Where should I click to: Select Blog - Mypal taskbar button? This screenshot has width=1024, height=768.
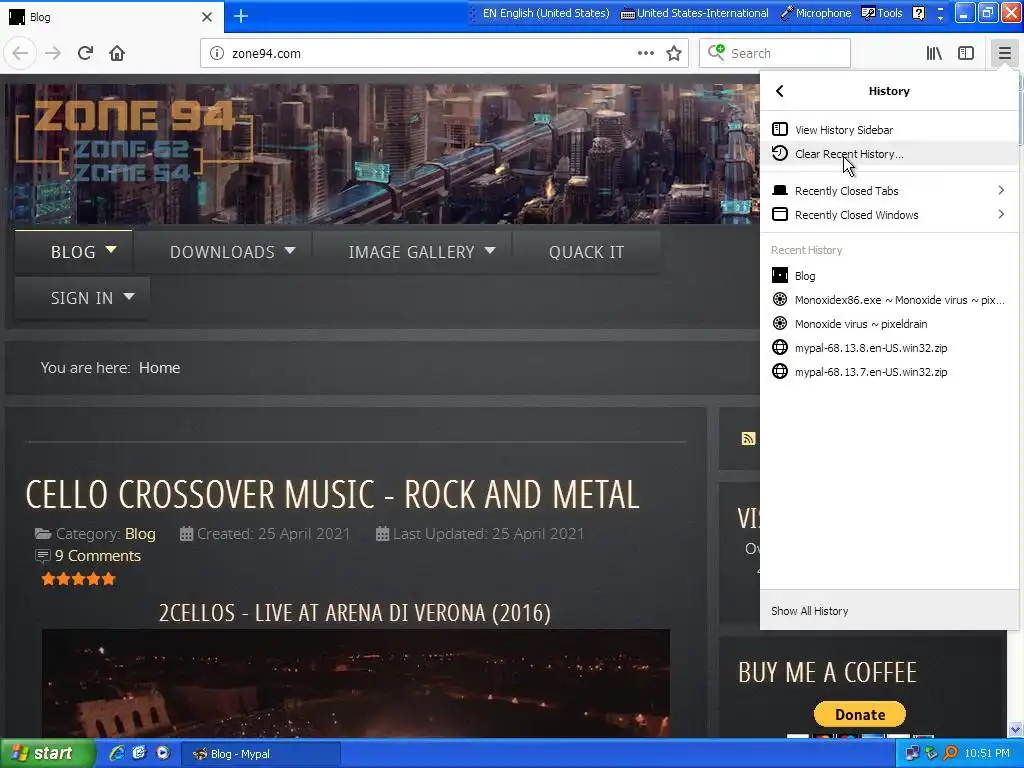[260, 754]
